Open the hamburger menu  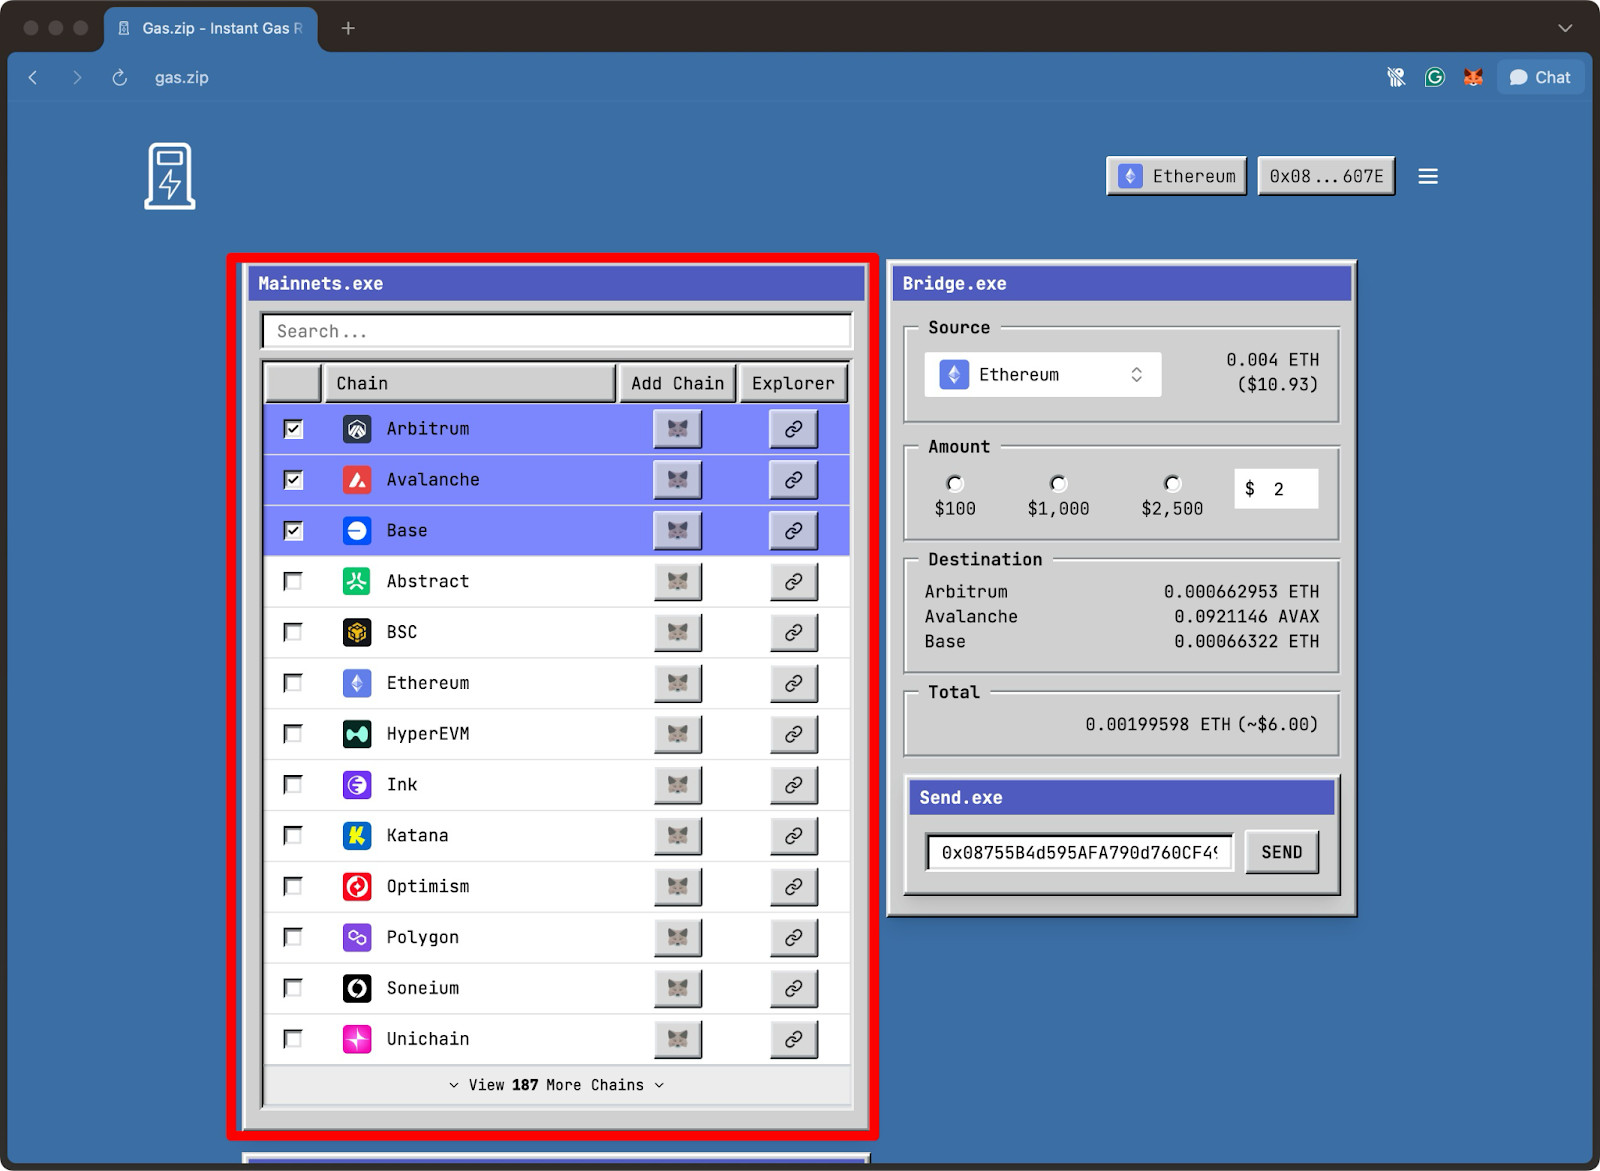point(1428,176)
